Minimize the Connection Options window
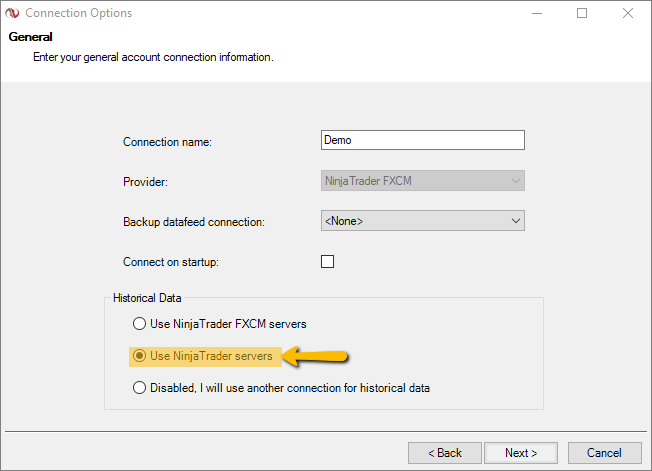This screenshot has width=652, height=471. 537,14
